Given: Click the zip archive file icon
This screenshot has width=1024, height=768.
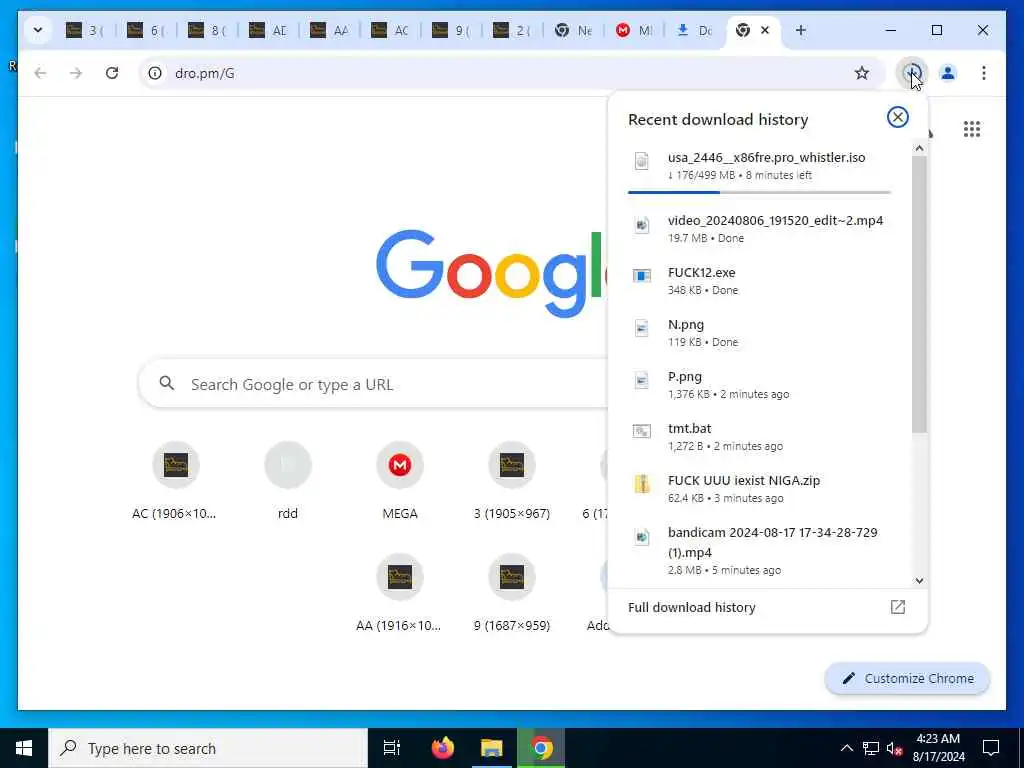Looking at the screenshot, I should 642,483.
